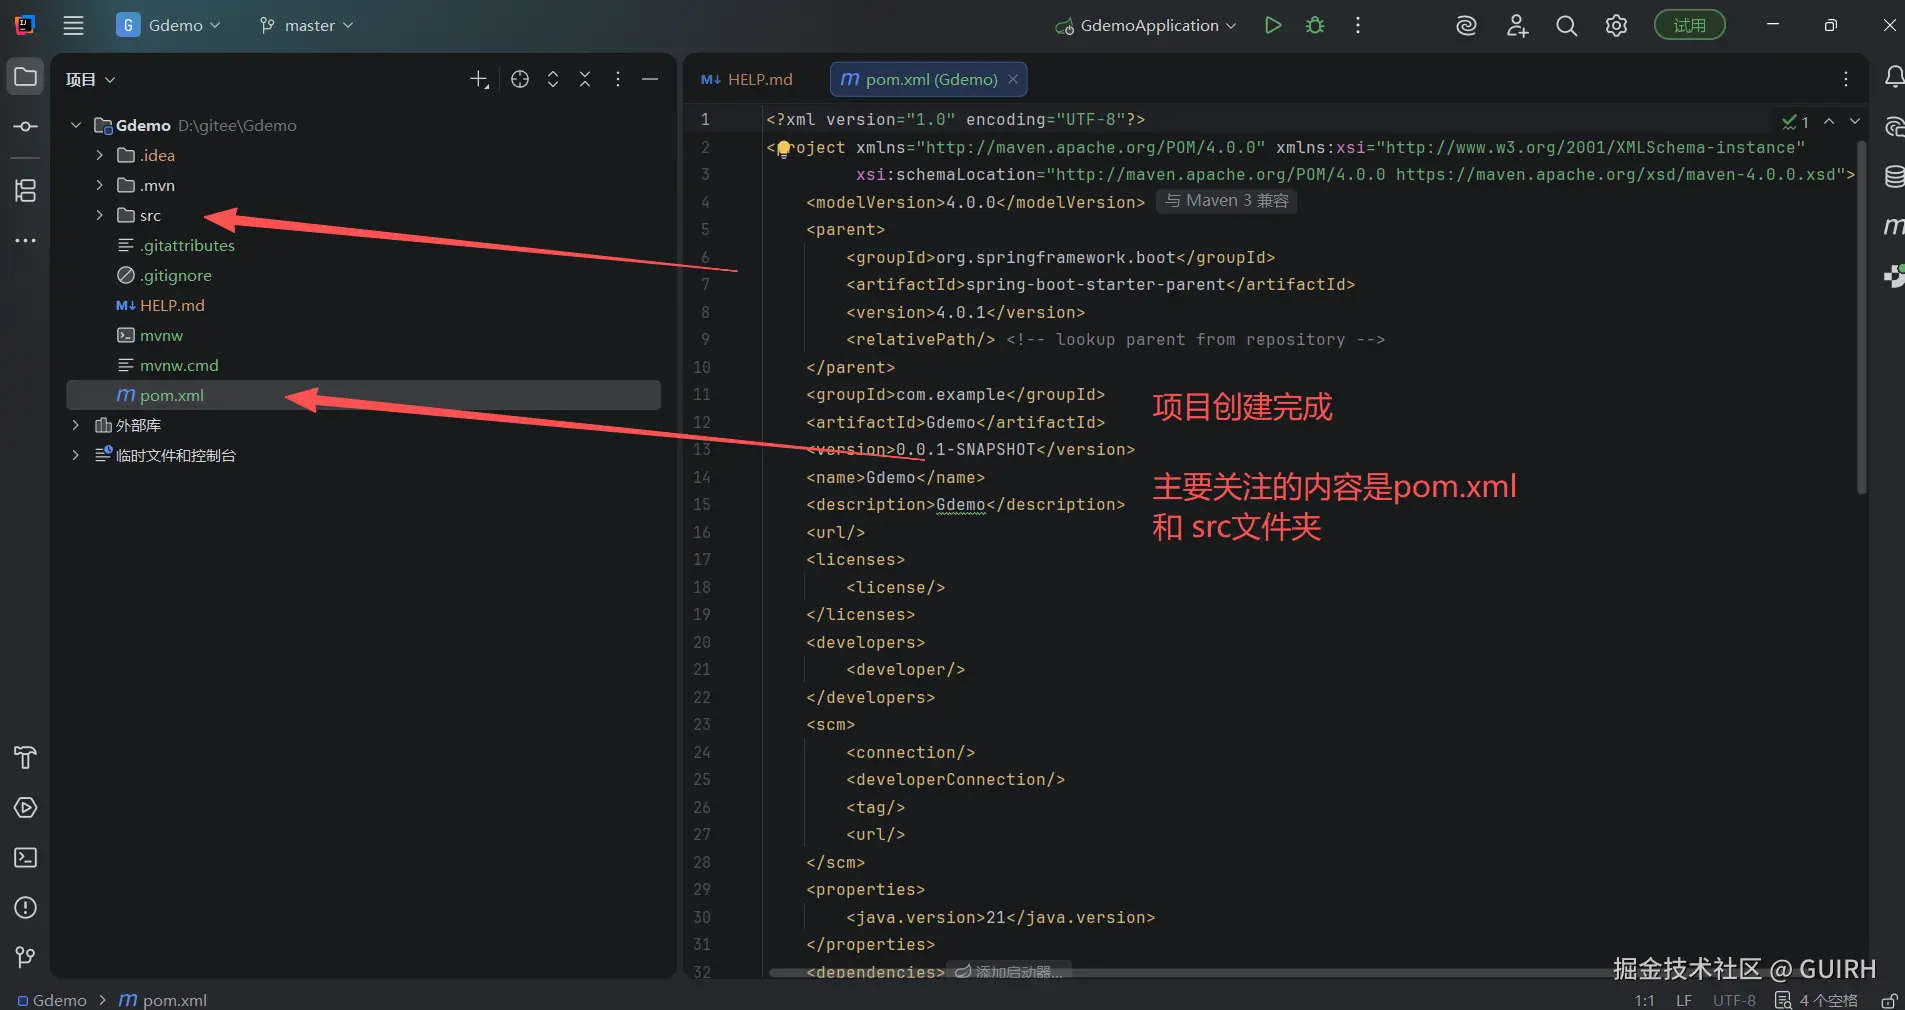Open Code With Me user icon
1905x1010 pixels.
point(1517,26)
